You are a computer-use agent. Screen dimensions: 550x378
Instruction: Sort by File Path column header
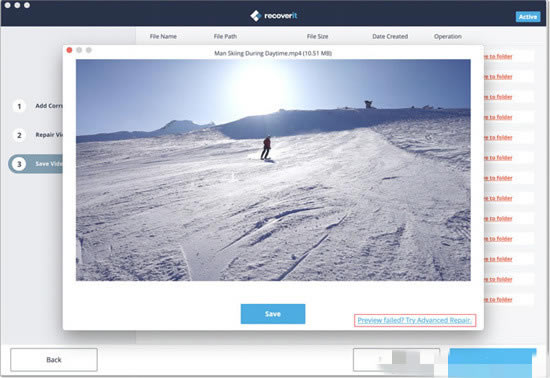coord(225,36)
